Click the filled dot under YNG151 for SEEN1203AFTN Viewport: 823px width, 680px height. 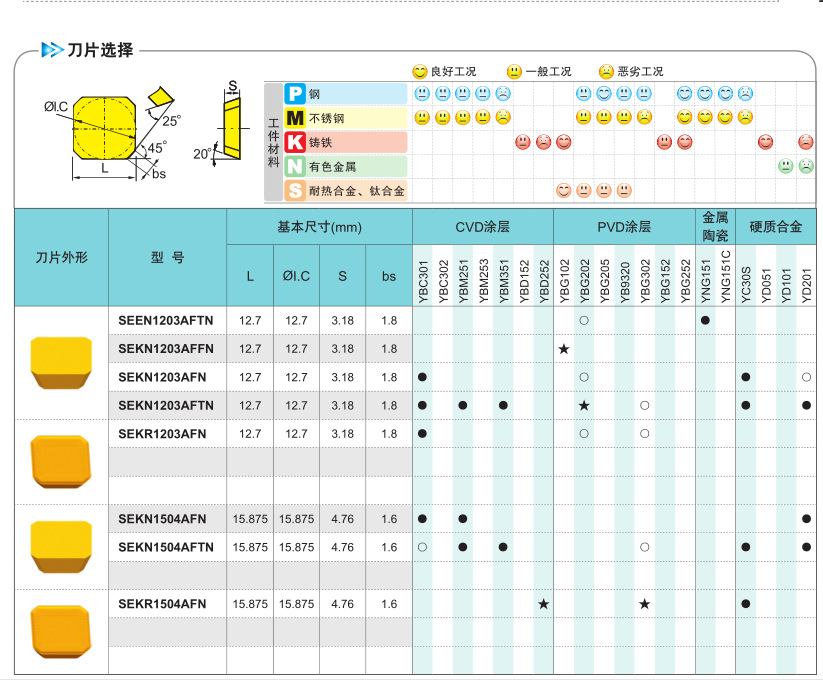pyautogui.click(x=705, y=321)
